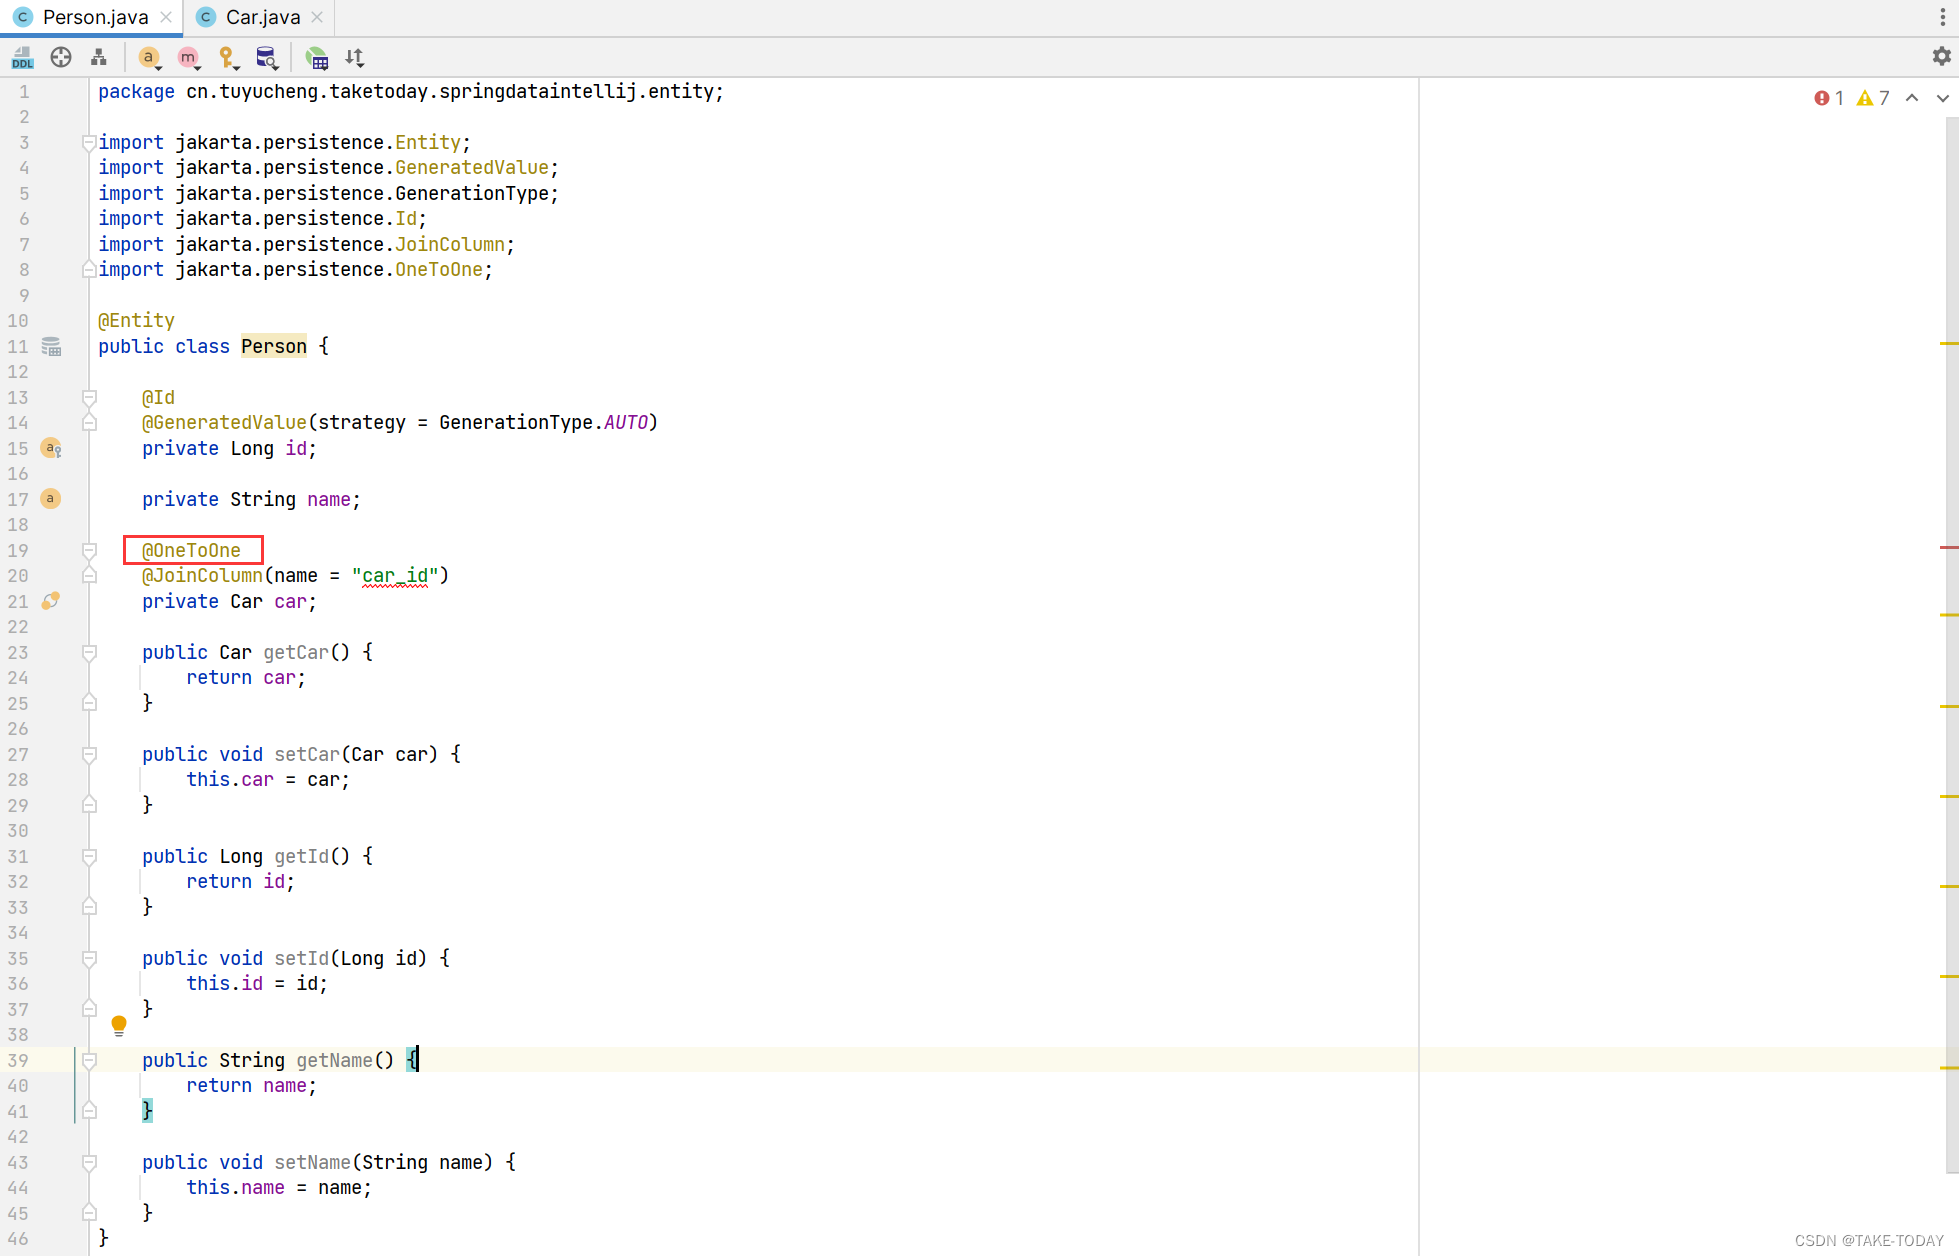Open the entity hierarchy diagram icon

click(x=98, y=58)
